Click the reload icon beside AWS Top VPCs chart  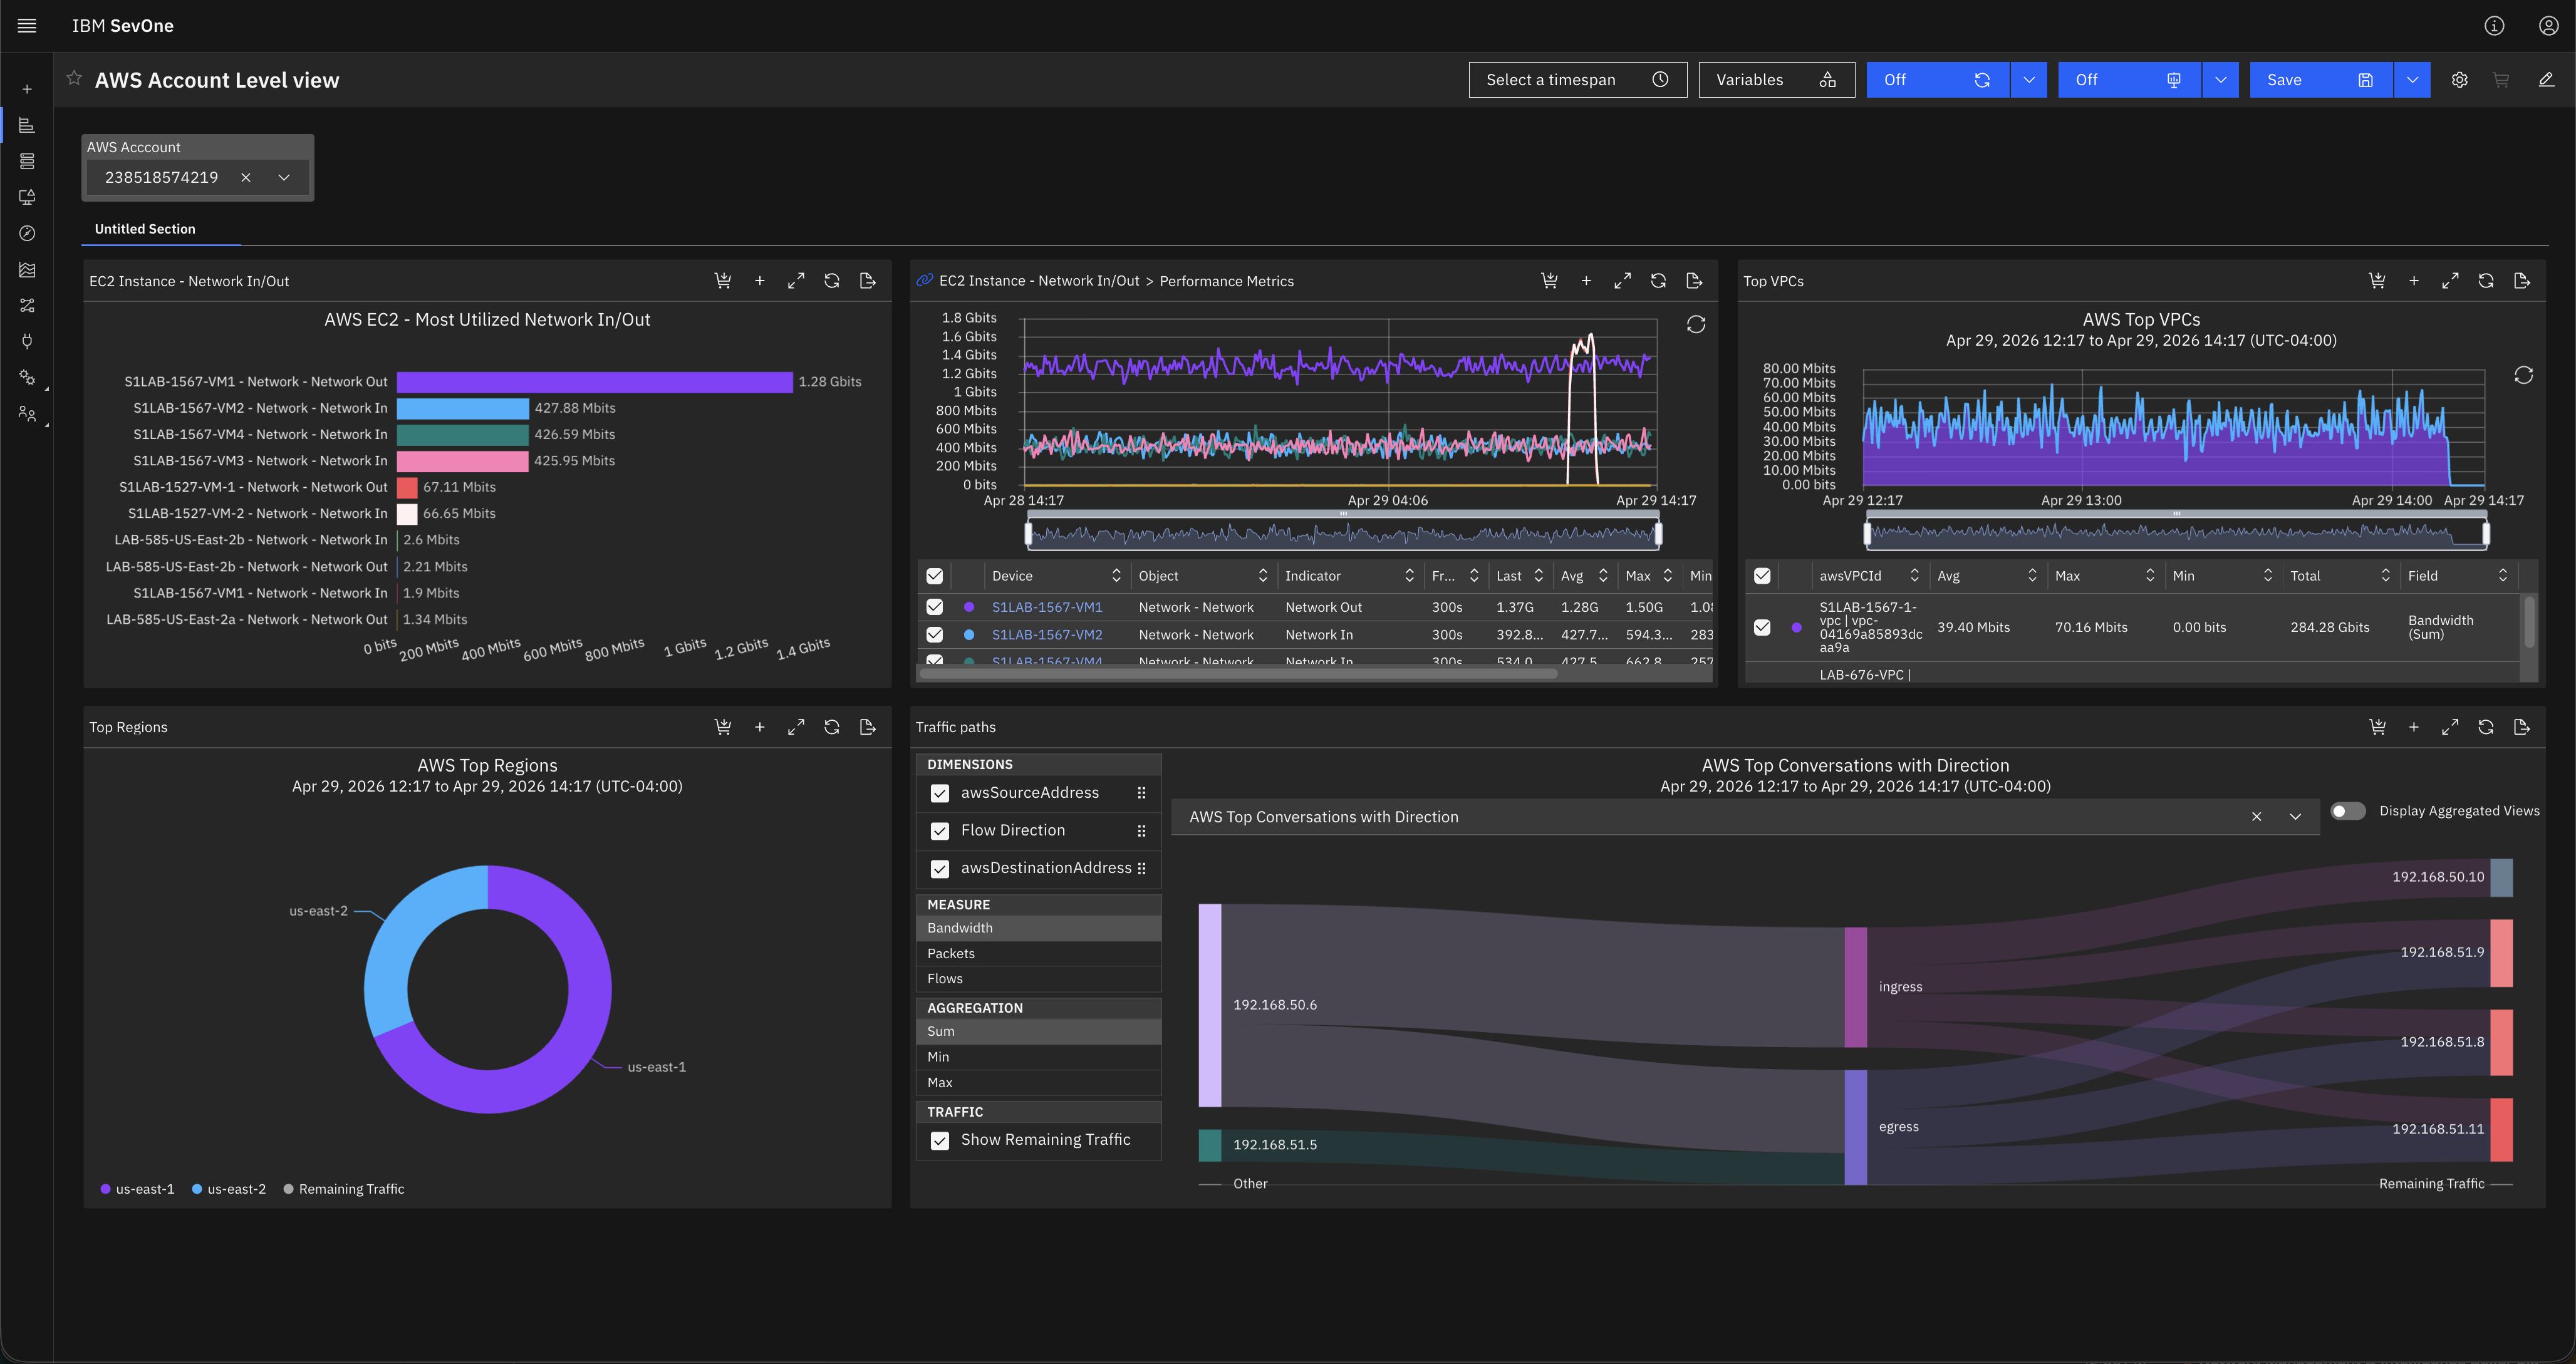(x=2523, y=375)
